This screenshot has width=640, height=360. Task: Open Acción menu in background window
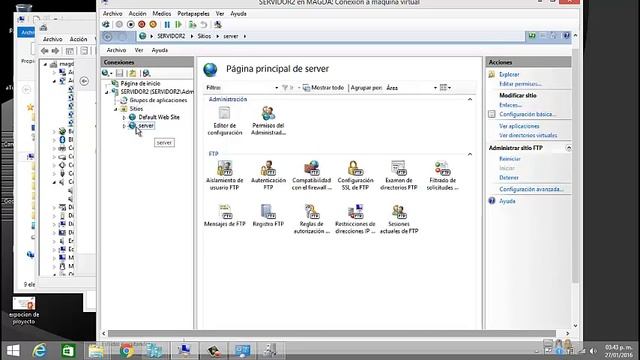pos(78,39)
